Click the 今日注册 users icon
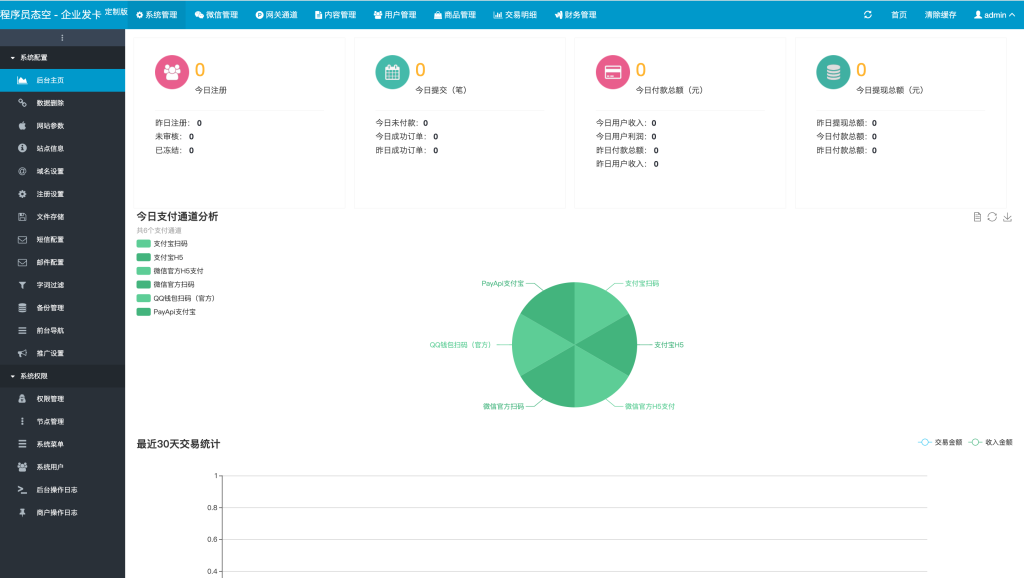This screenshot has height=578, width=1024. tap(172, 72)
